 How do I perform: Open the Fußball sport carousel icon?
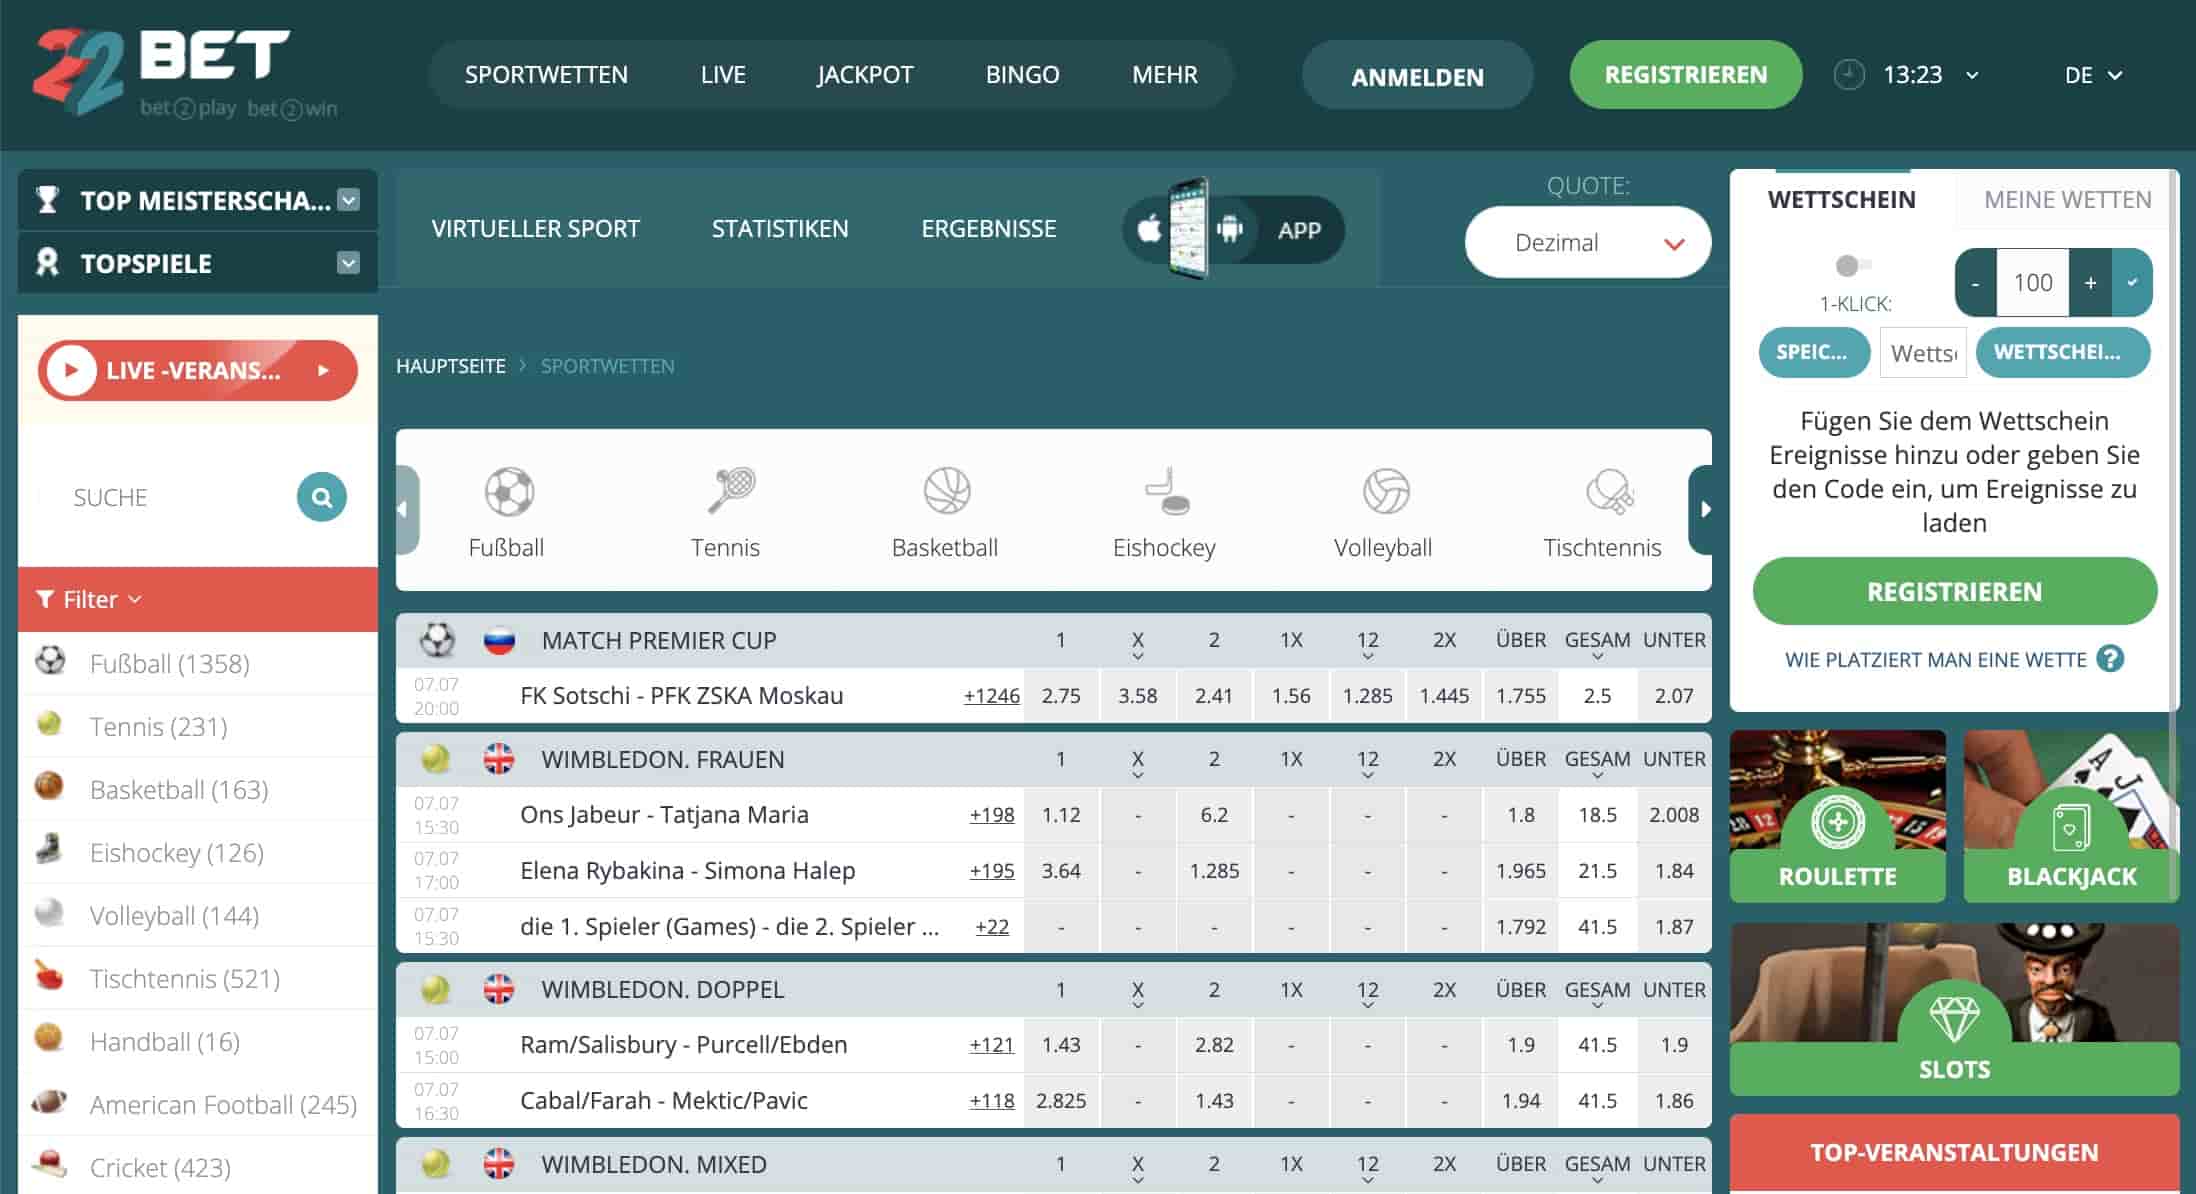(509, 491)
